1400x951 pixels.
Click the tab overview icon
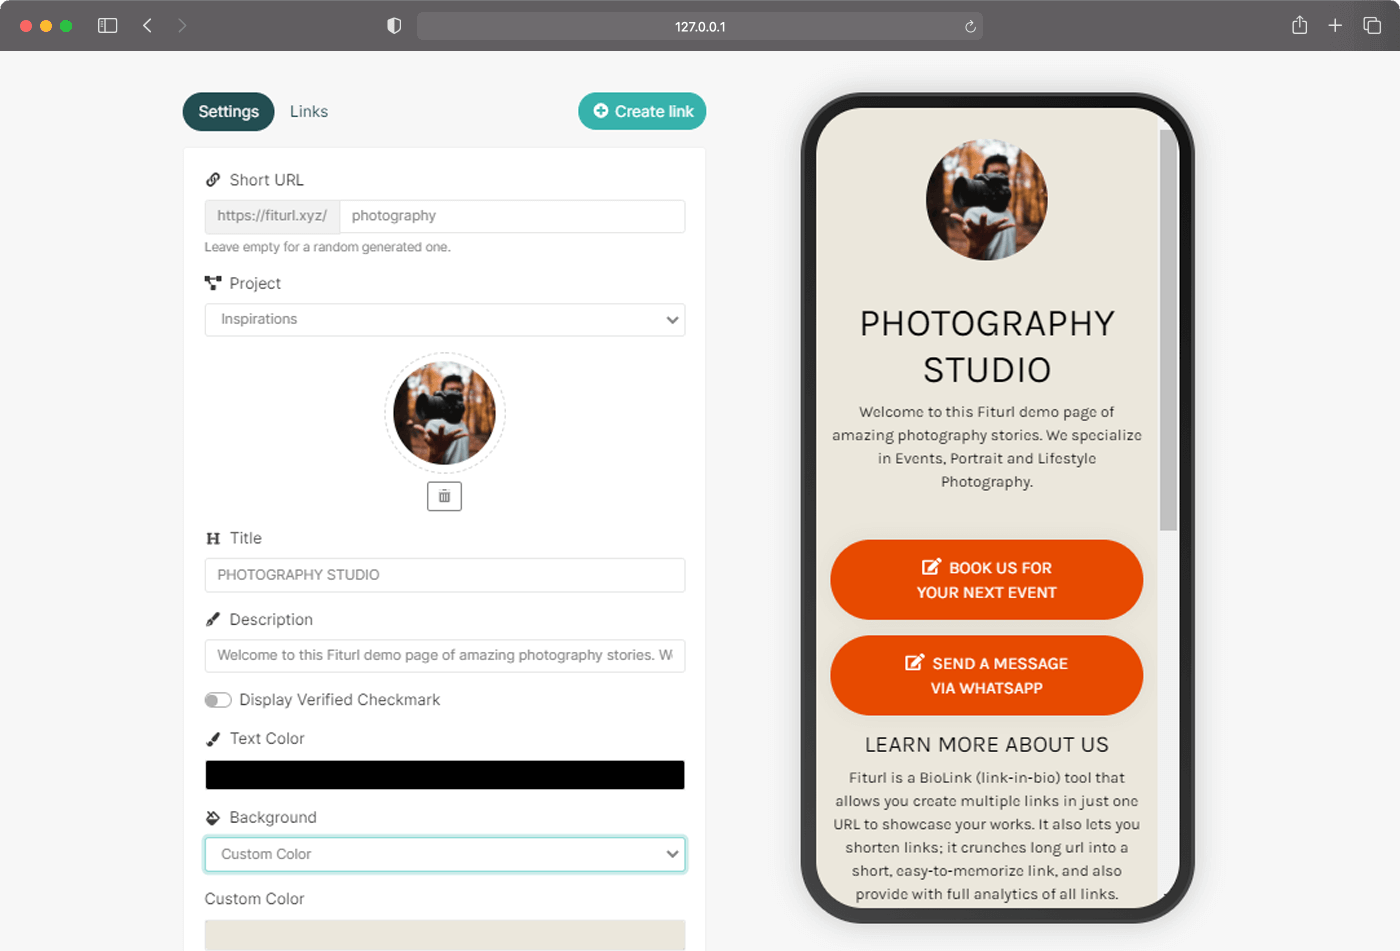pos(1372,26)
